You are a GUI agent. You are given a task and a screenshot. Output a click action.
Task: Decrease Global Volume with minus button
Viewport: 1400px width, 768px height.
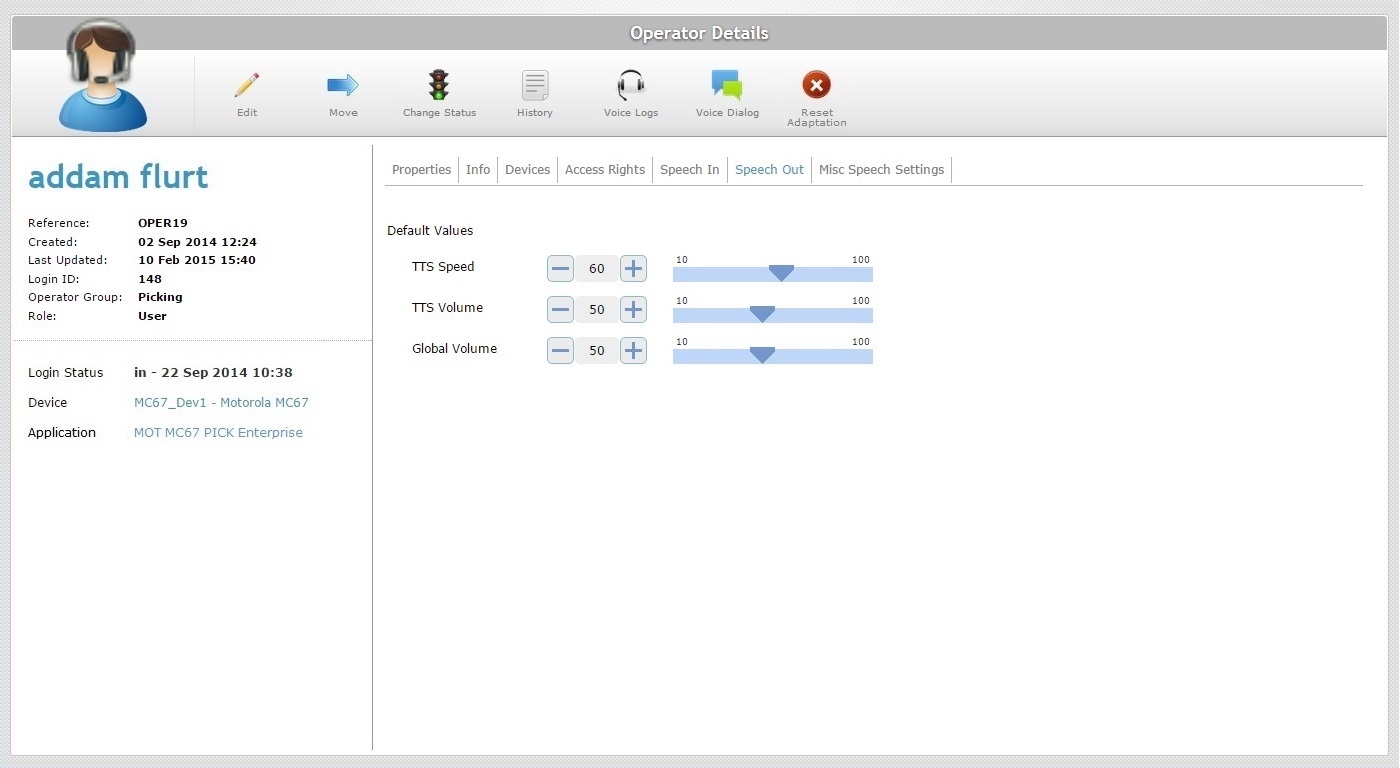click(x=560, y=350)
